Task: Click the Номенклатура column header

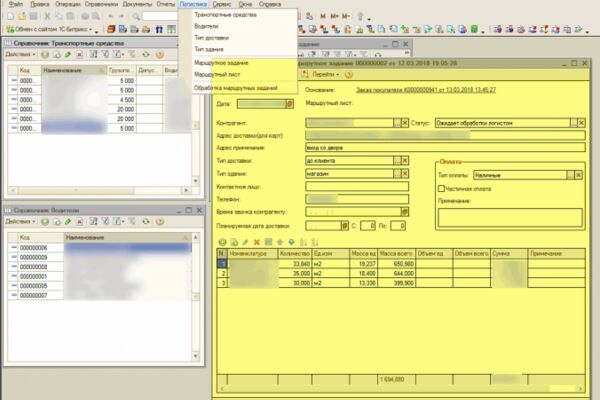Action: pos(253,254)
